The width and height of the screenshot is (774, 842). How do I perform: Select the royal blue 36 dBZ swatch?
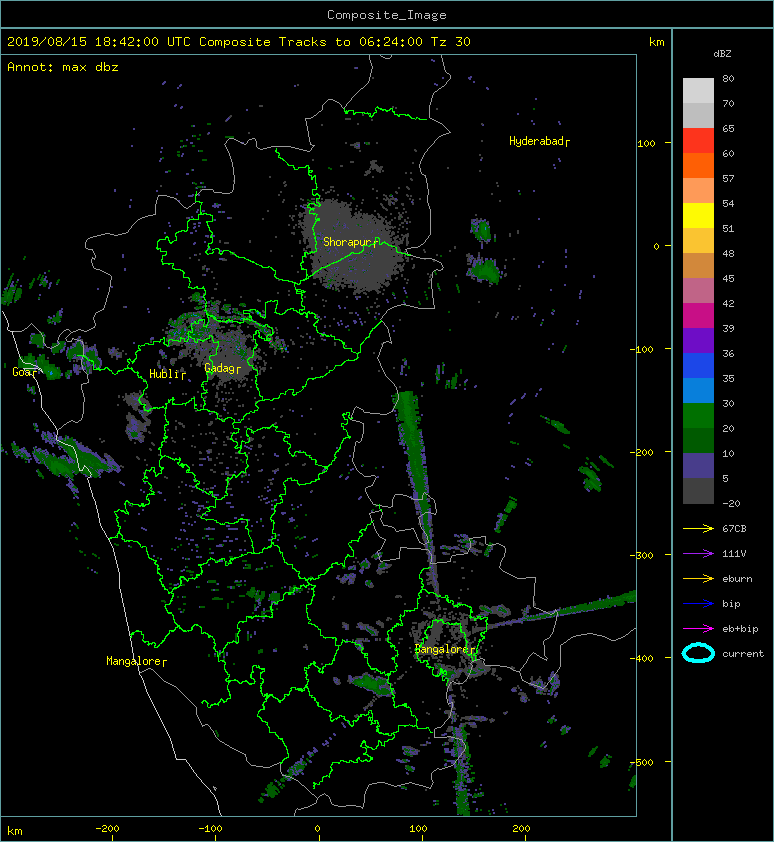click(x=698, y=365)
